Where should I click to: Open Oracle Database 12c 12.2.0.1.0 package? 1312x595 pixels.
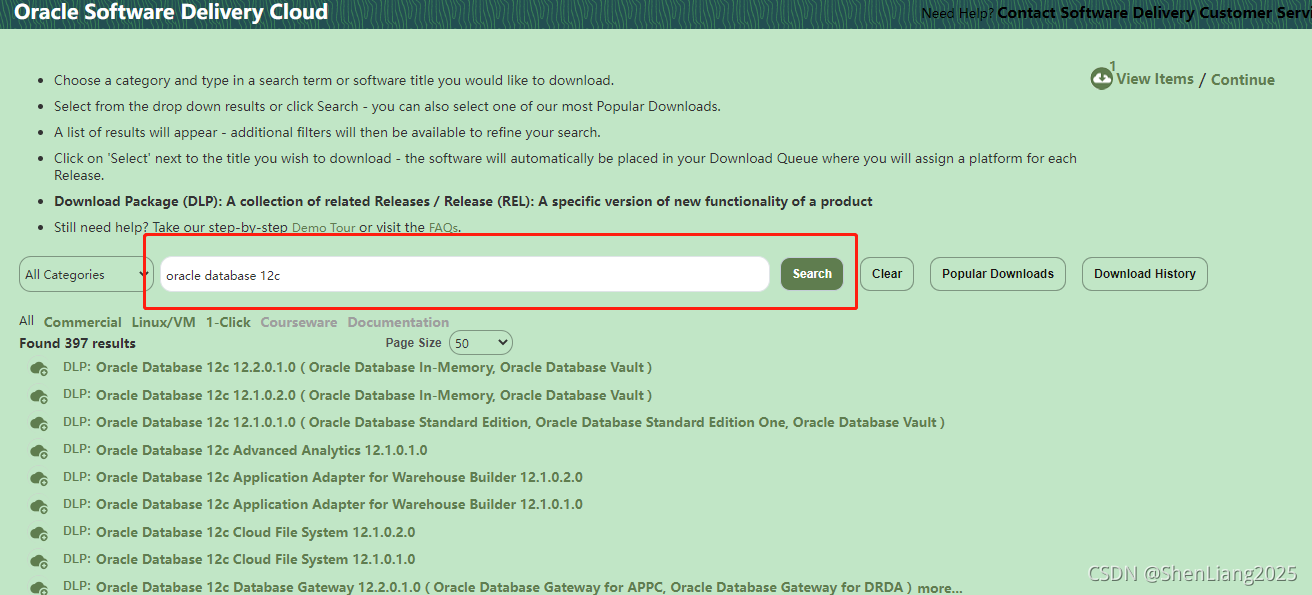(x=374, y=367)
